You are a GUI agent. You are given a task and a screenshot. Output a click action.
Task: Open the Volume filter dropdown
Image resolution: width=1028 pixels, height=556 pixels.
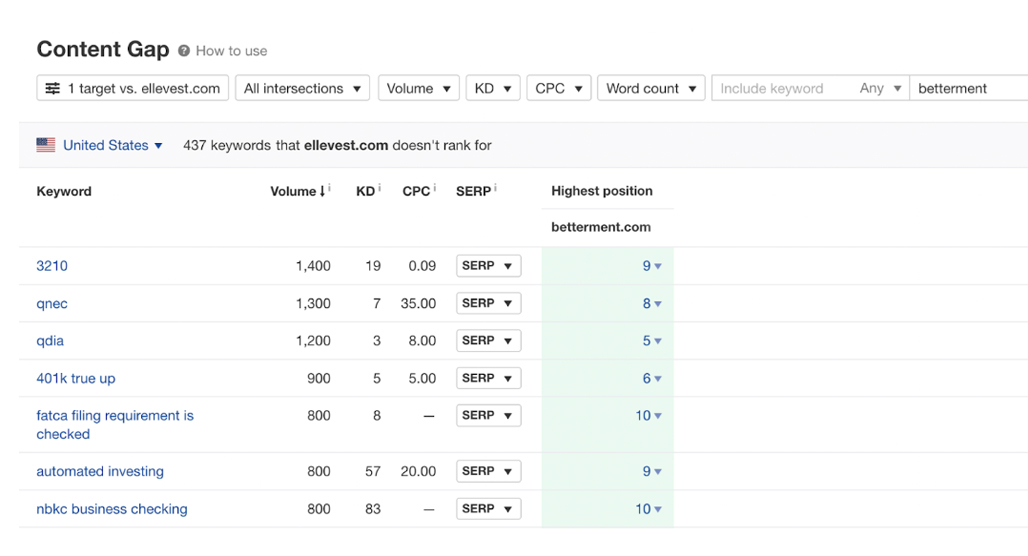(418, 88)
